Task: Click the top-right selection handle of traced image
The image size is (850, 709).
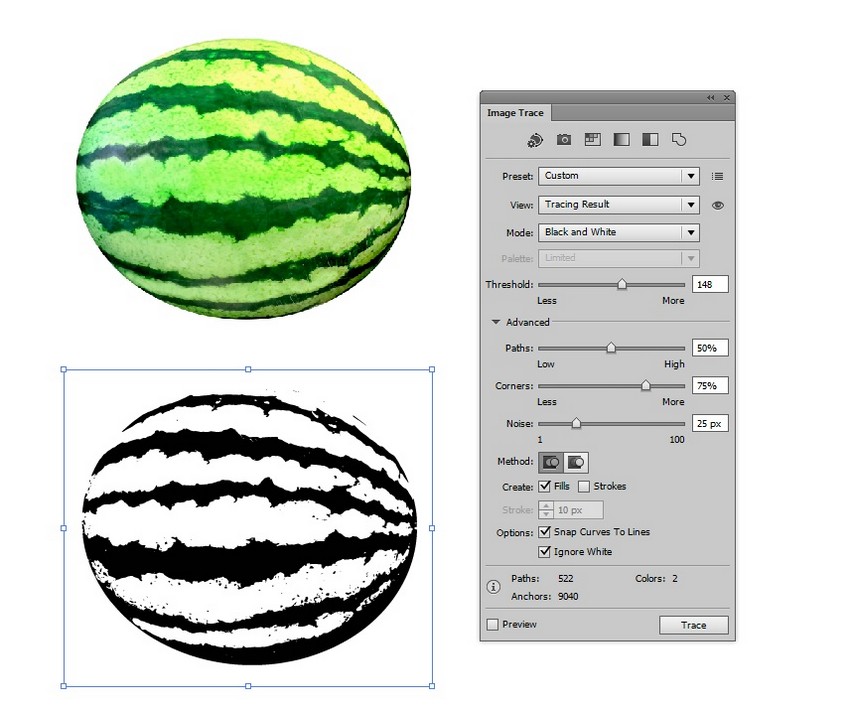Action: pos(432,370)
